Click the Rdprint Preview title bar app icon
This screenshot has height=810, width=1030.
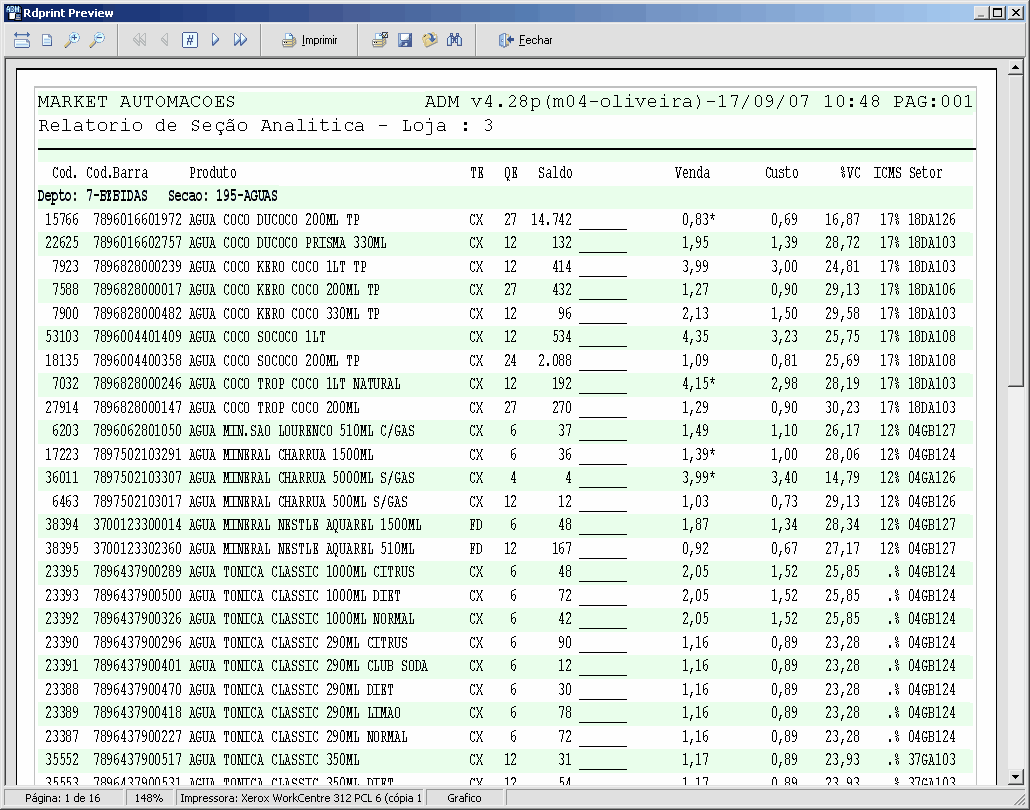pyautogui.click(x=13, y=12)
